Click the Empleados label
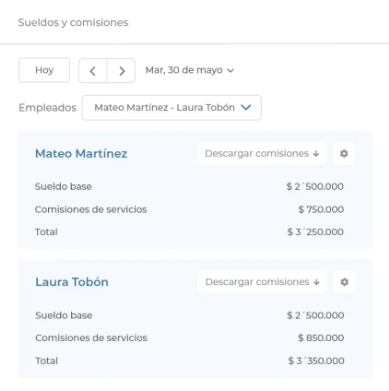The image size is (389, 391). (47, 108)
